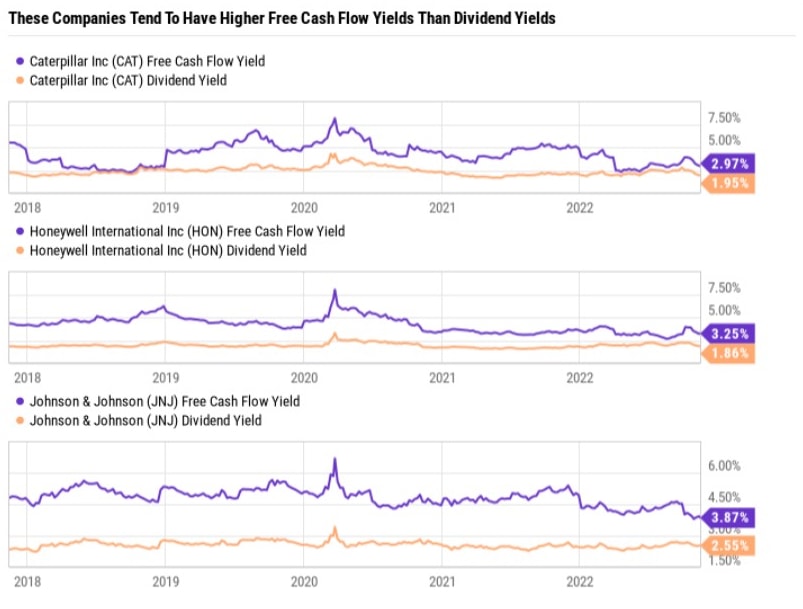This screenshot has height=609, width=803.
Task: Click the chart title about free cash flow yields
Action: [x=282, y=18]
